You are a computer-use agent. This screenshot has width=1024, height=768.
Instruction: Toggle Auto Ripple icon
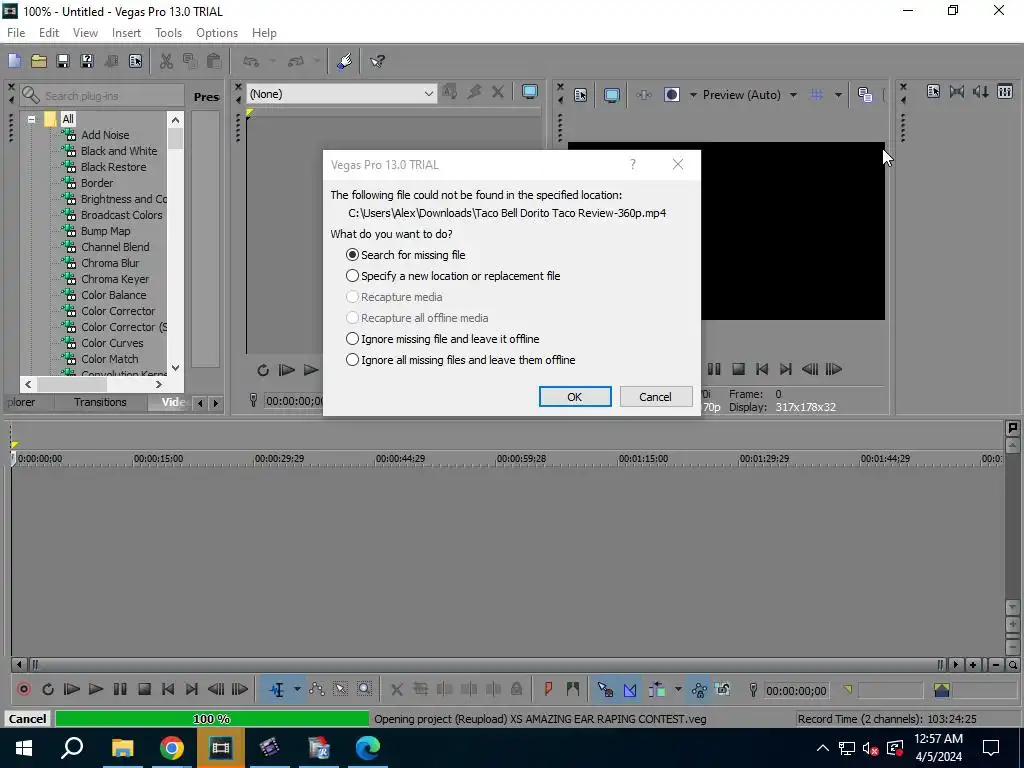click(657, 690)
